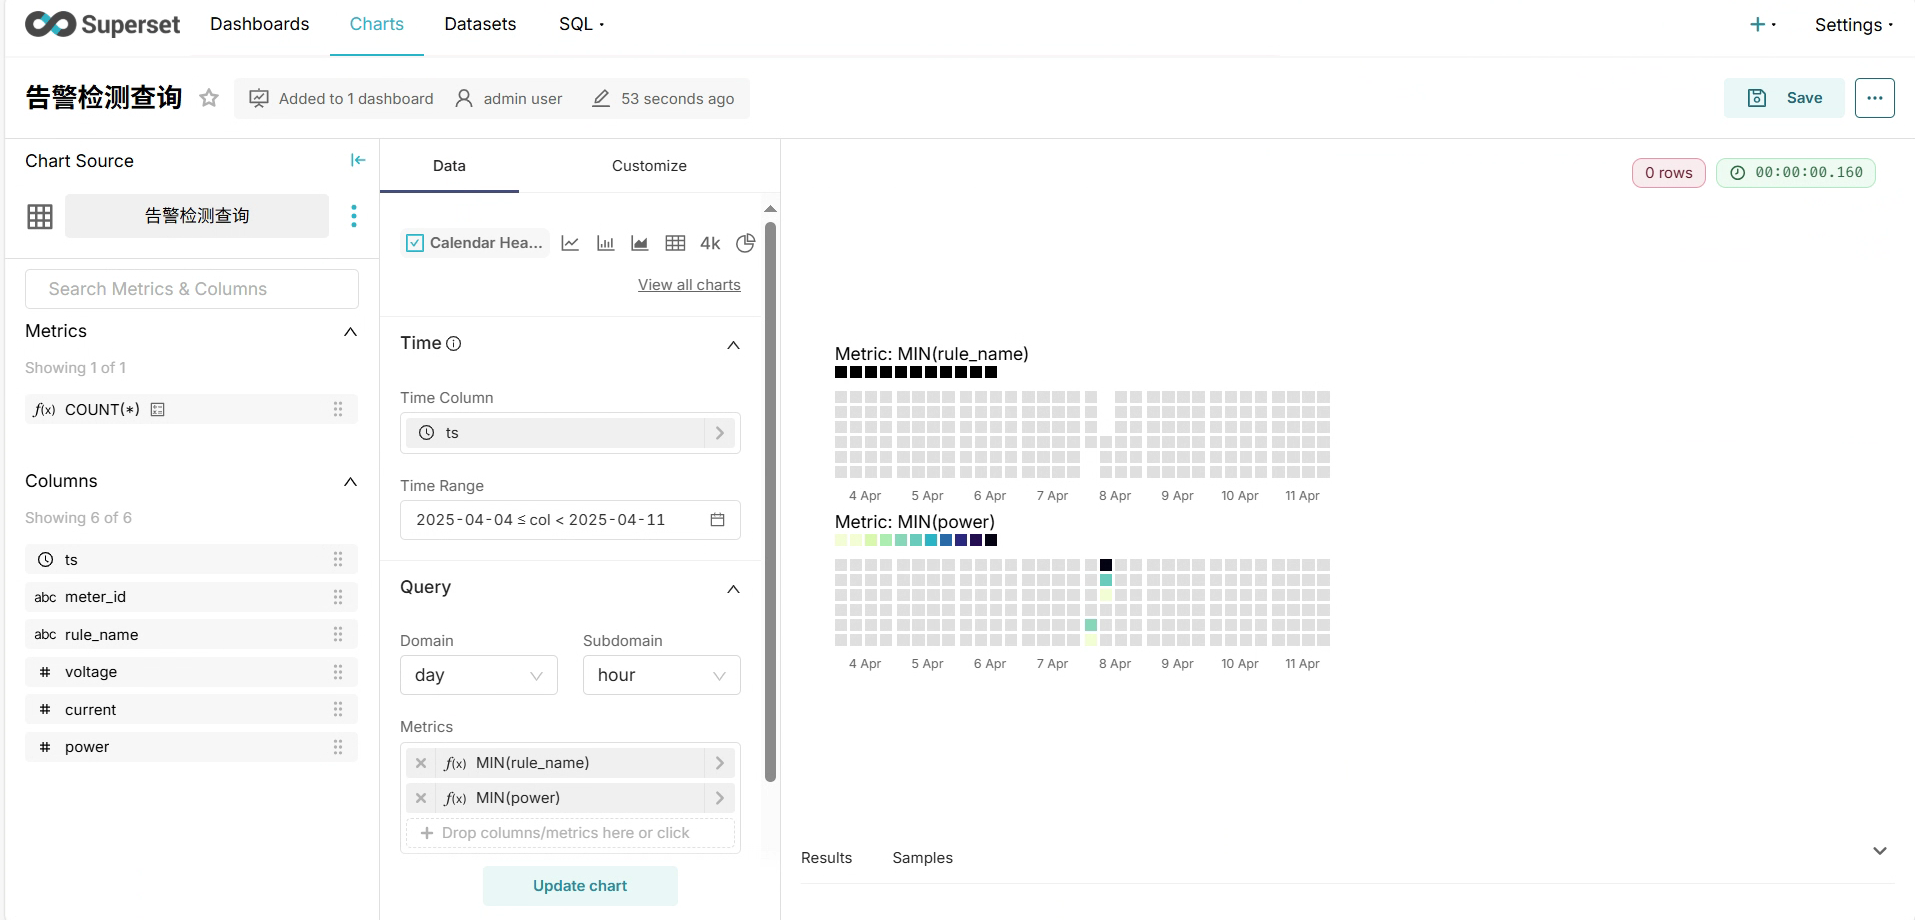
Task: Collapse the Metrics section
Action: coord(350,332)
